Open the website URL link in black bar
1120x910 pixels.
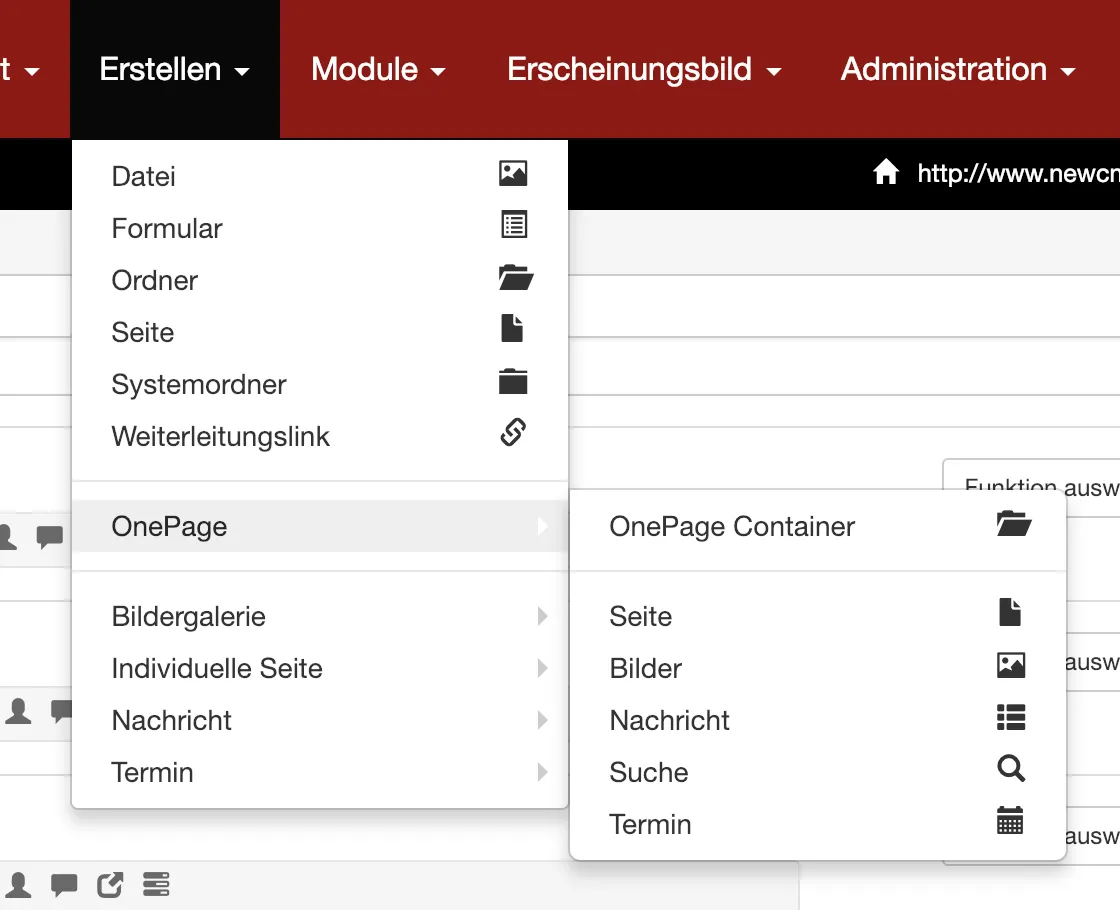1017,174
